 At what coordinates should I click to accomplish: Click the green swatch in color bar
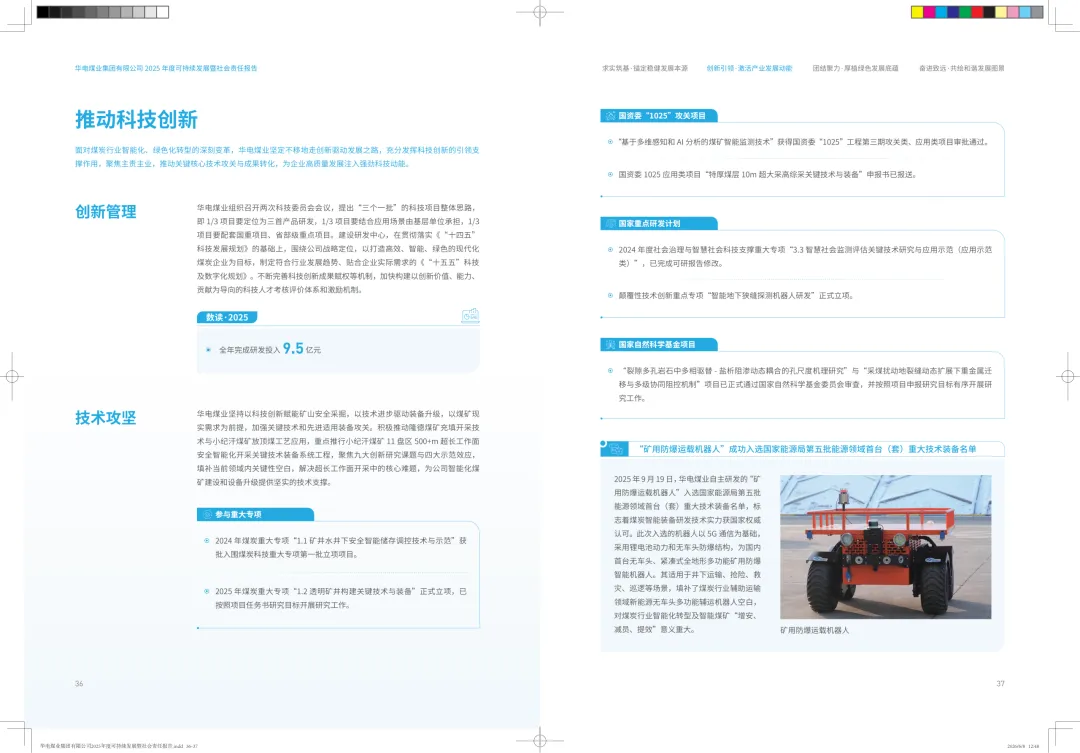pos(965,12)
